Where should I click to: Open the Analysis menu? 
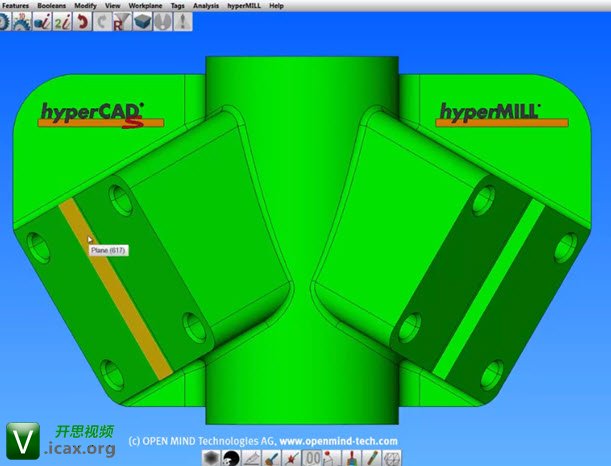pyautogui.click(x=206, y=6)
